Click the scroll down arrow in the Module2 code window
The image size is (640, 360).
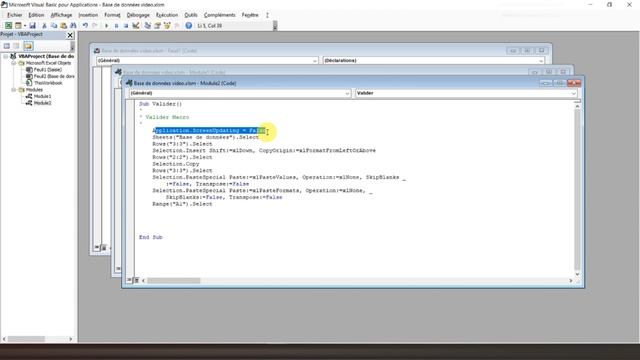[x=577, y=274]
